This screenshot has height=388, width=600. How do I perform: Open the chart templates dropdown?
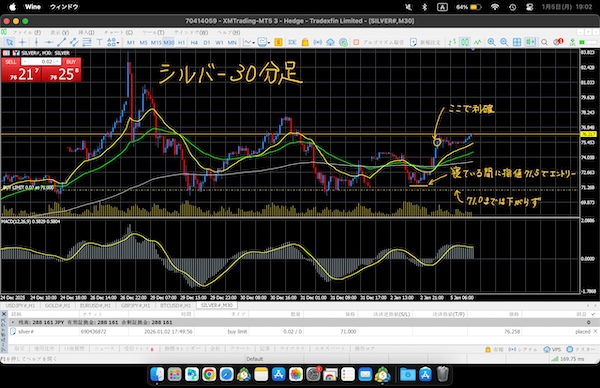pyautogui.click(x=264, y=42)
